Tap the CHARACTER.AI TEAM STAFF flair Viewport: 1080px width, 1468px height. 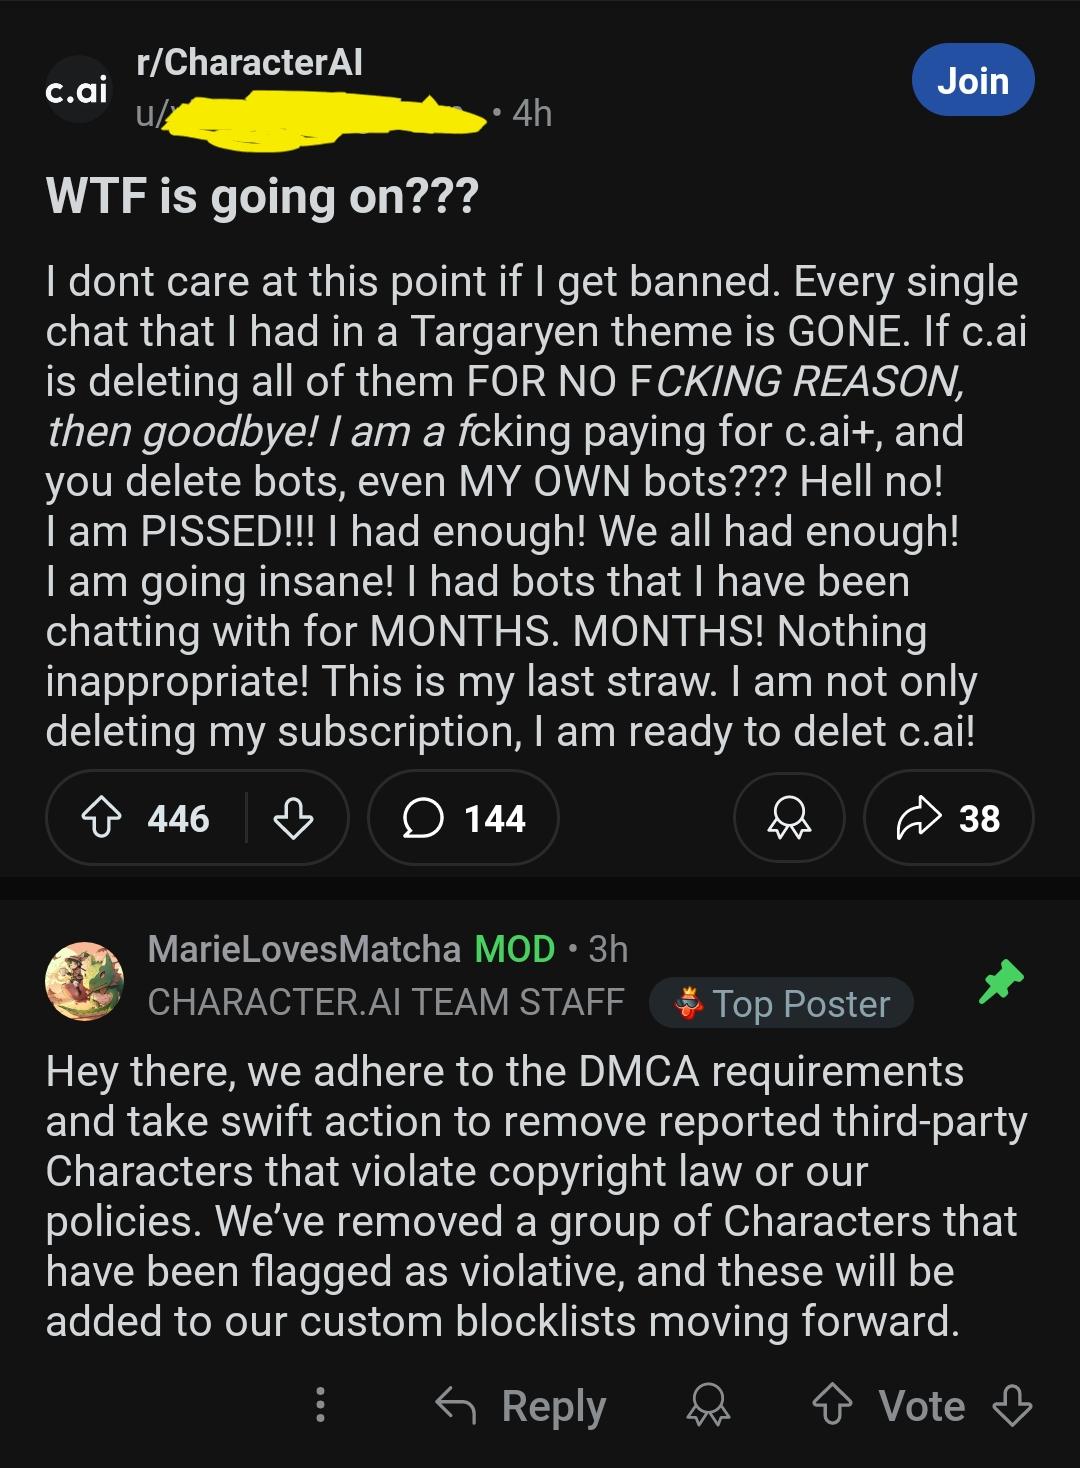pyautogui.click(x=386, y=1002)
